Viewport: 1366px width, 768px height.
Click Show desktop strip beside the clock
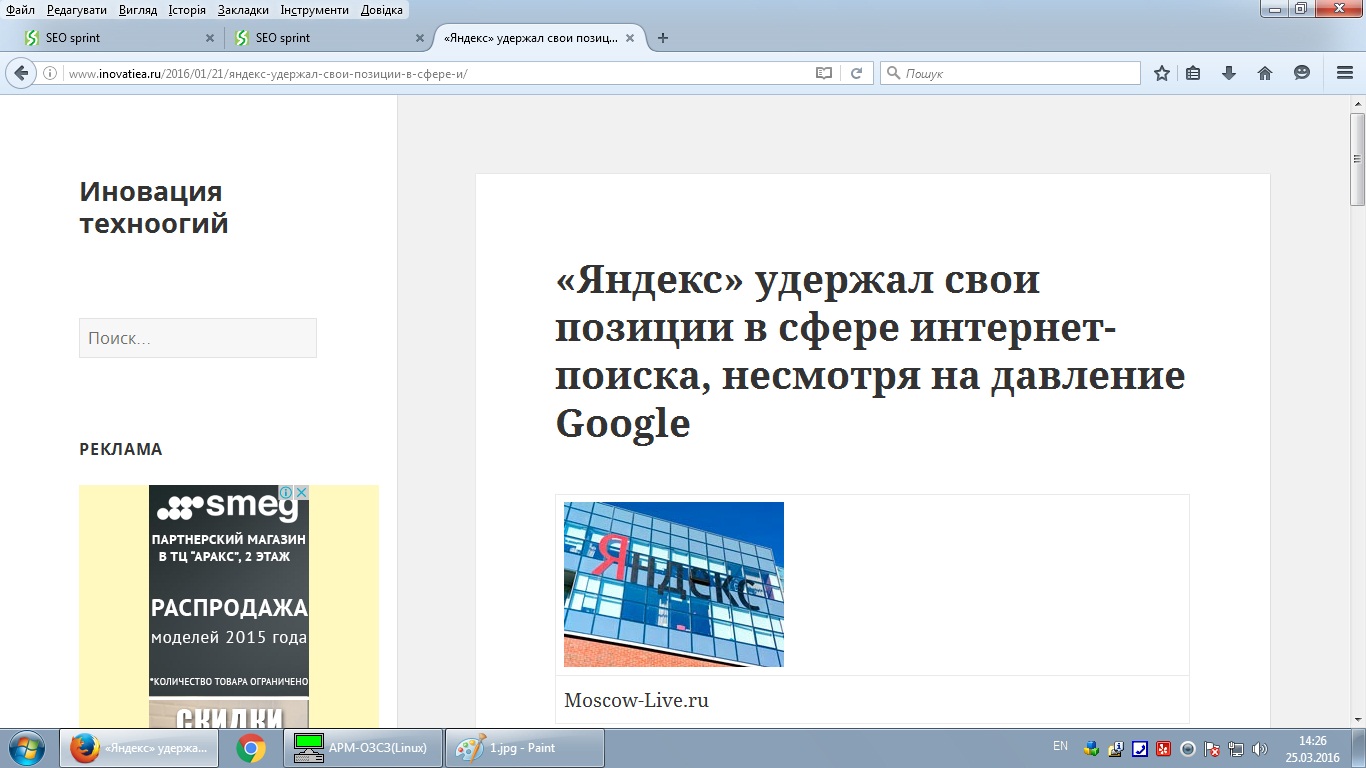[x=1359, y=748]
